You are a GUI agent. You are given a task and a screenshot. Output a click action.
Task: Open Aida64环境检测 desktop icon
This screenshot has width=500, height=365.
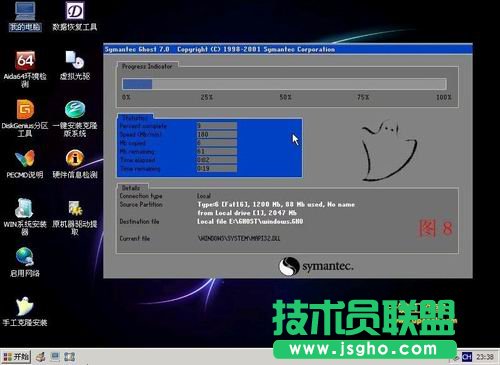(x=25, y=69)
